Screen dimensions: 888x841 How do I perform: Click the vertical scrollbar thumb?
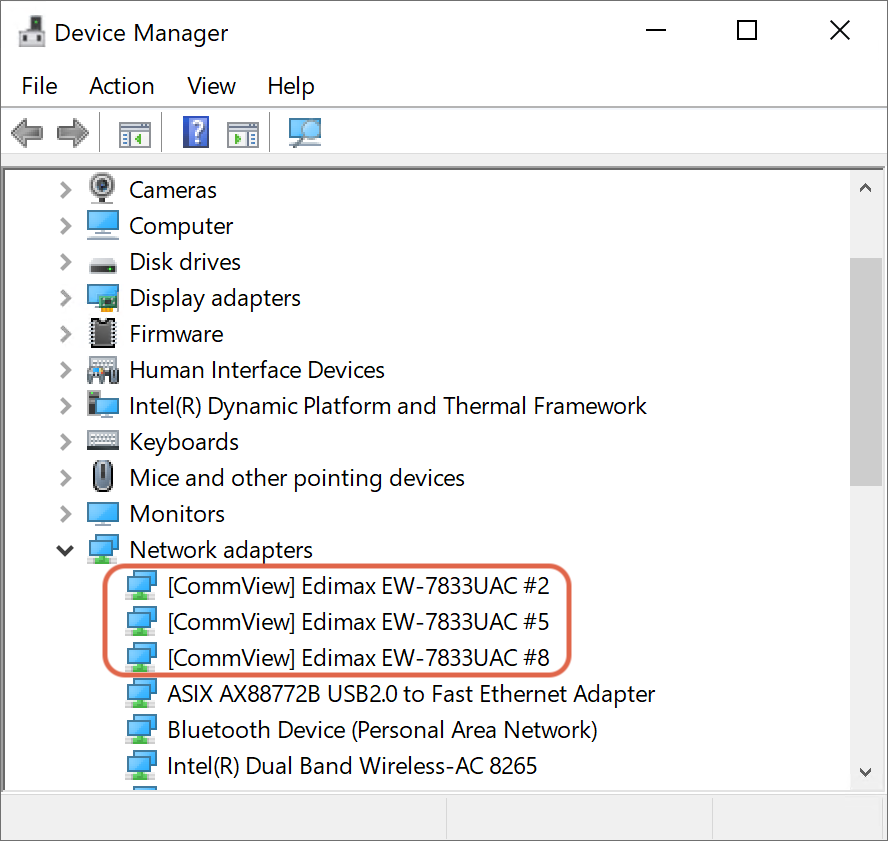tap(865, 372)
